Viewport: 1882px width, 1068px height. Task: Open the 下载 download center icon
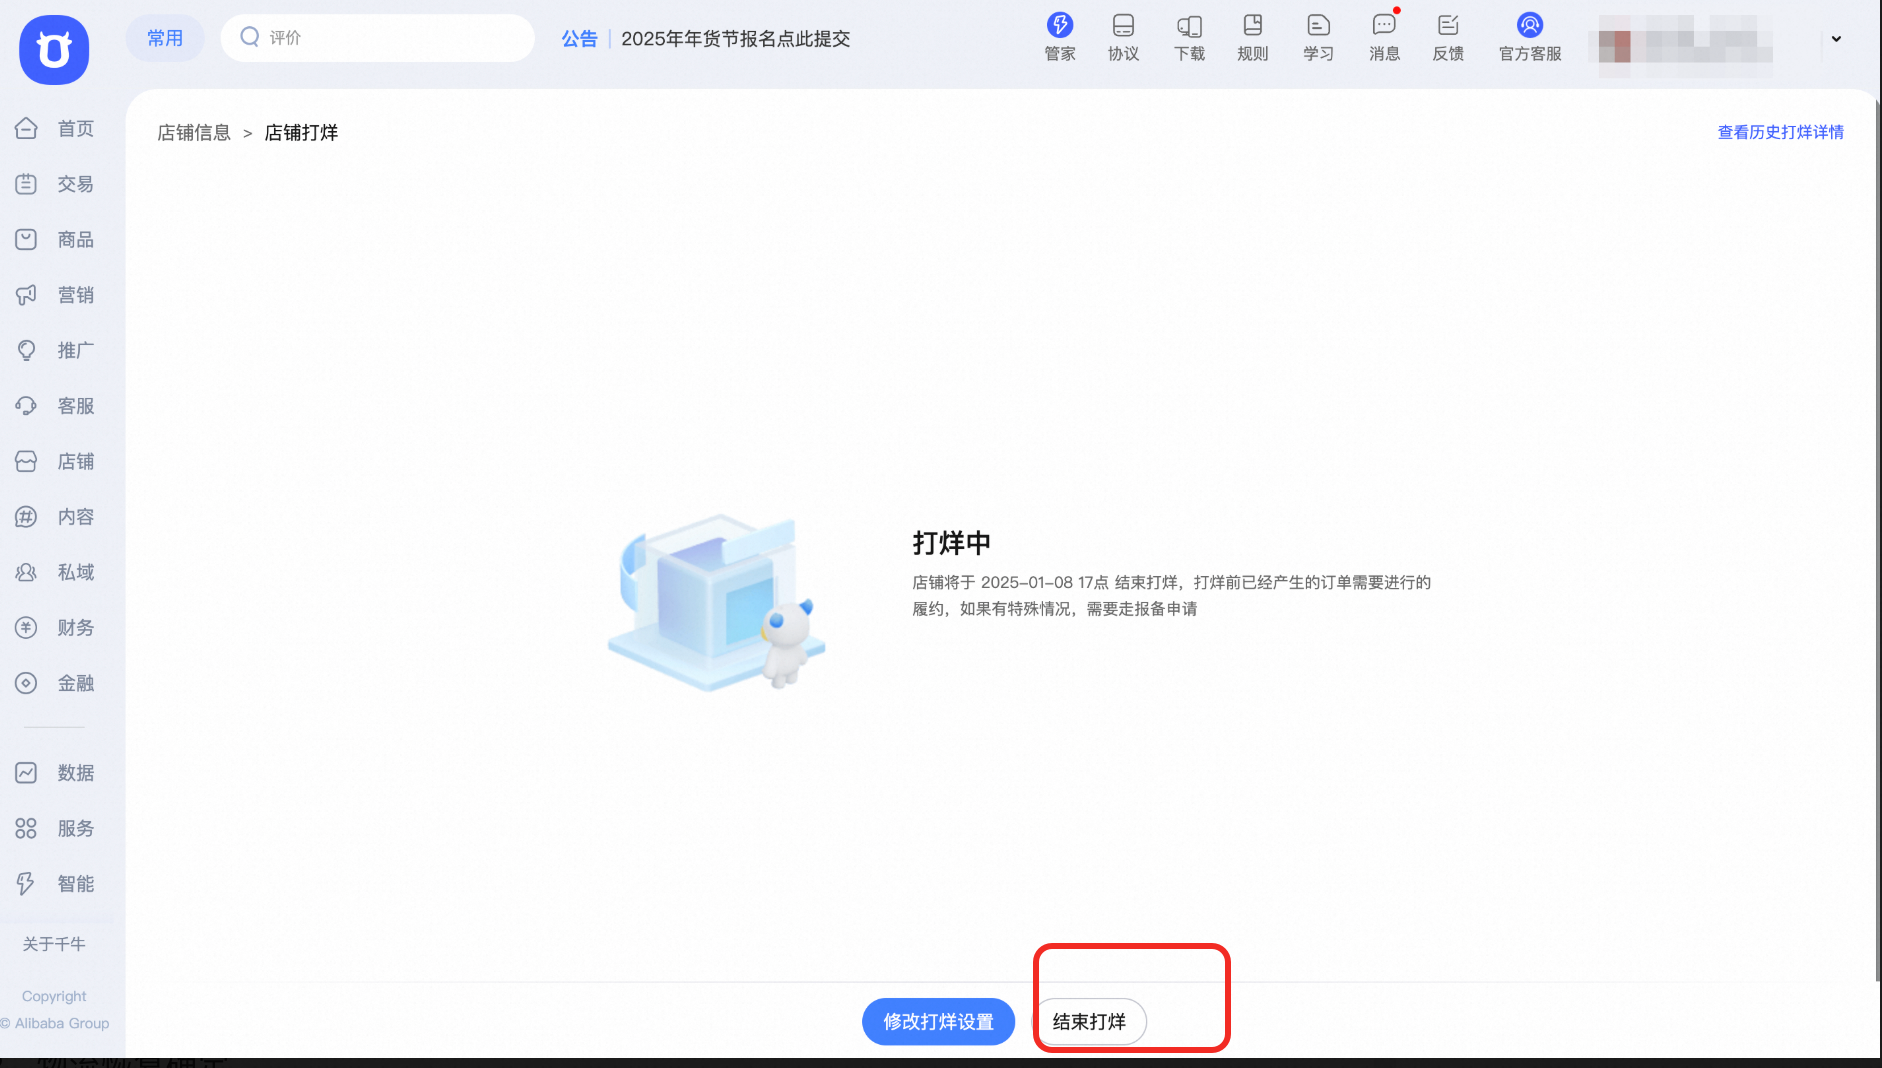pyautogui.click(x=1189, y=37)
